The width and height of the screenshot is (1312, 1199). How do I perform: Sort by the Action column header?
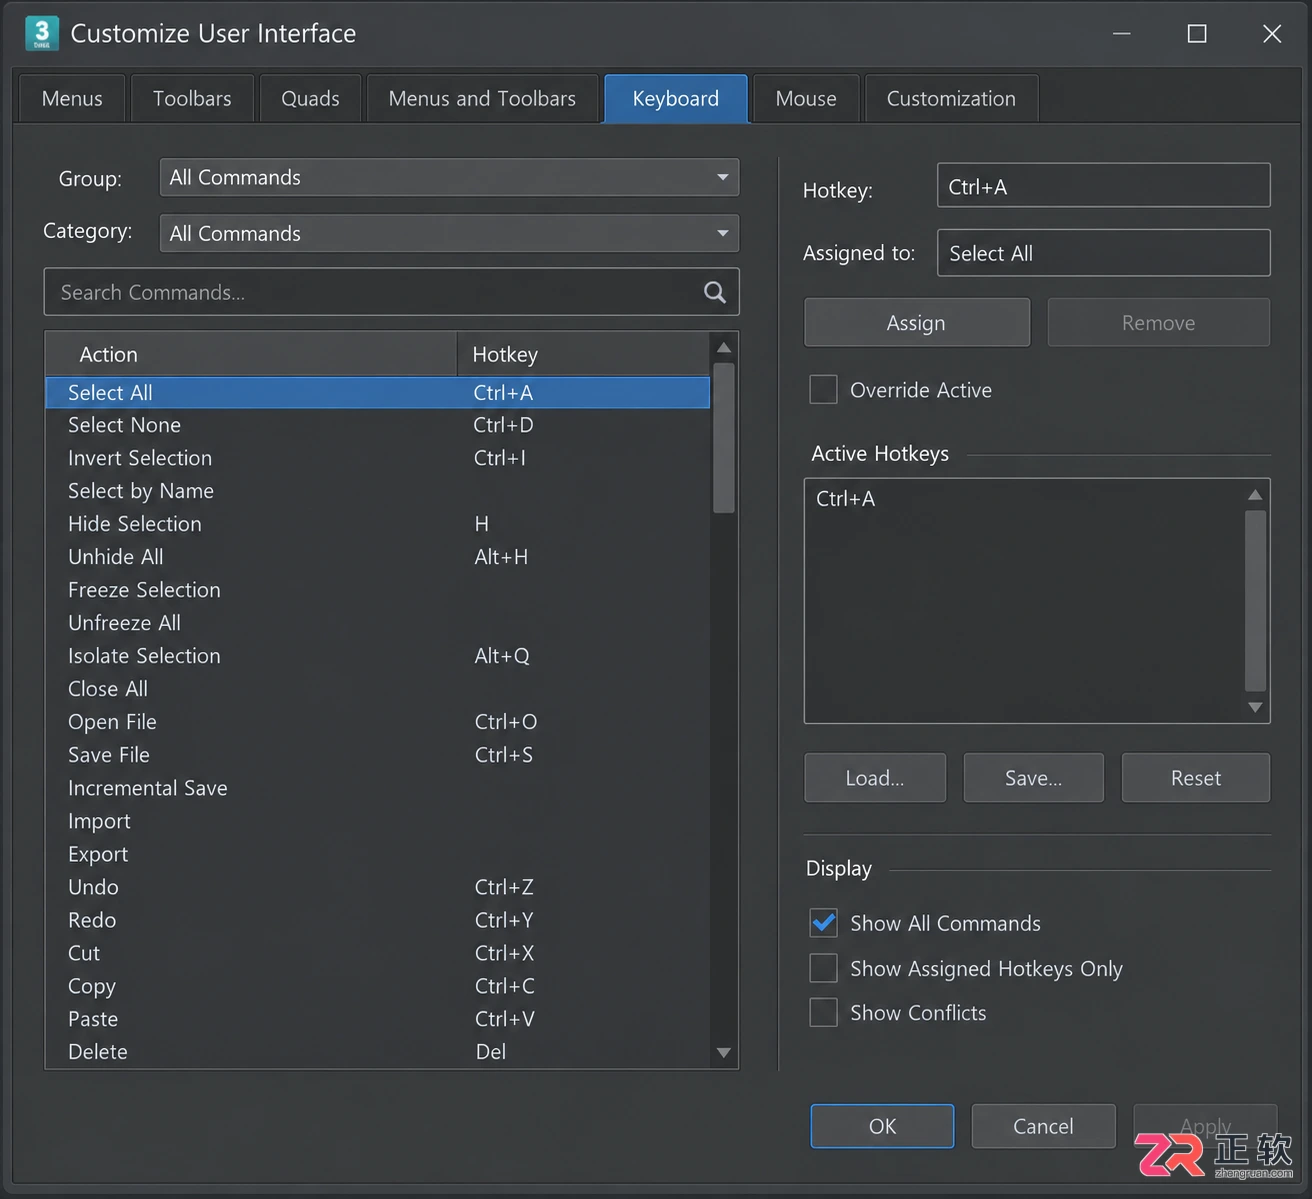[252, 354]
